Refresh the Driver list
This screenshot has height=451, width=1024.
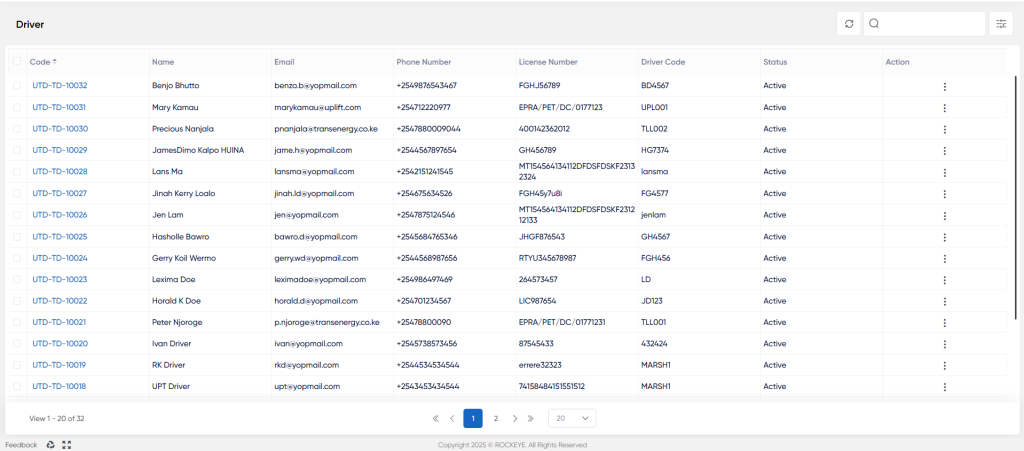coord(848,24)
